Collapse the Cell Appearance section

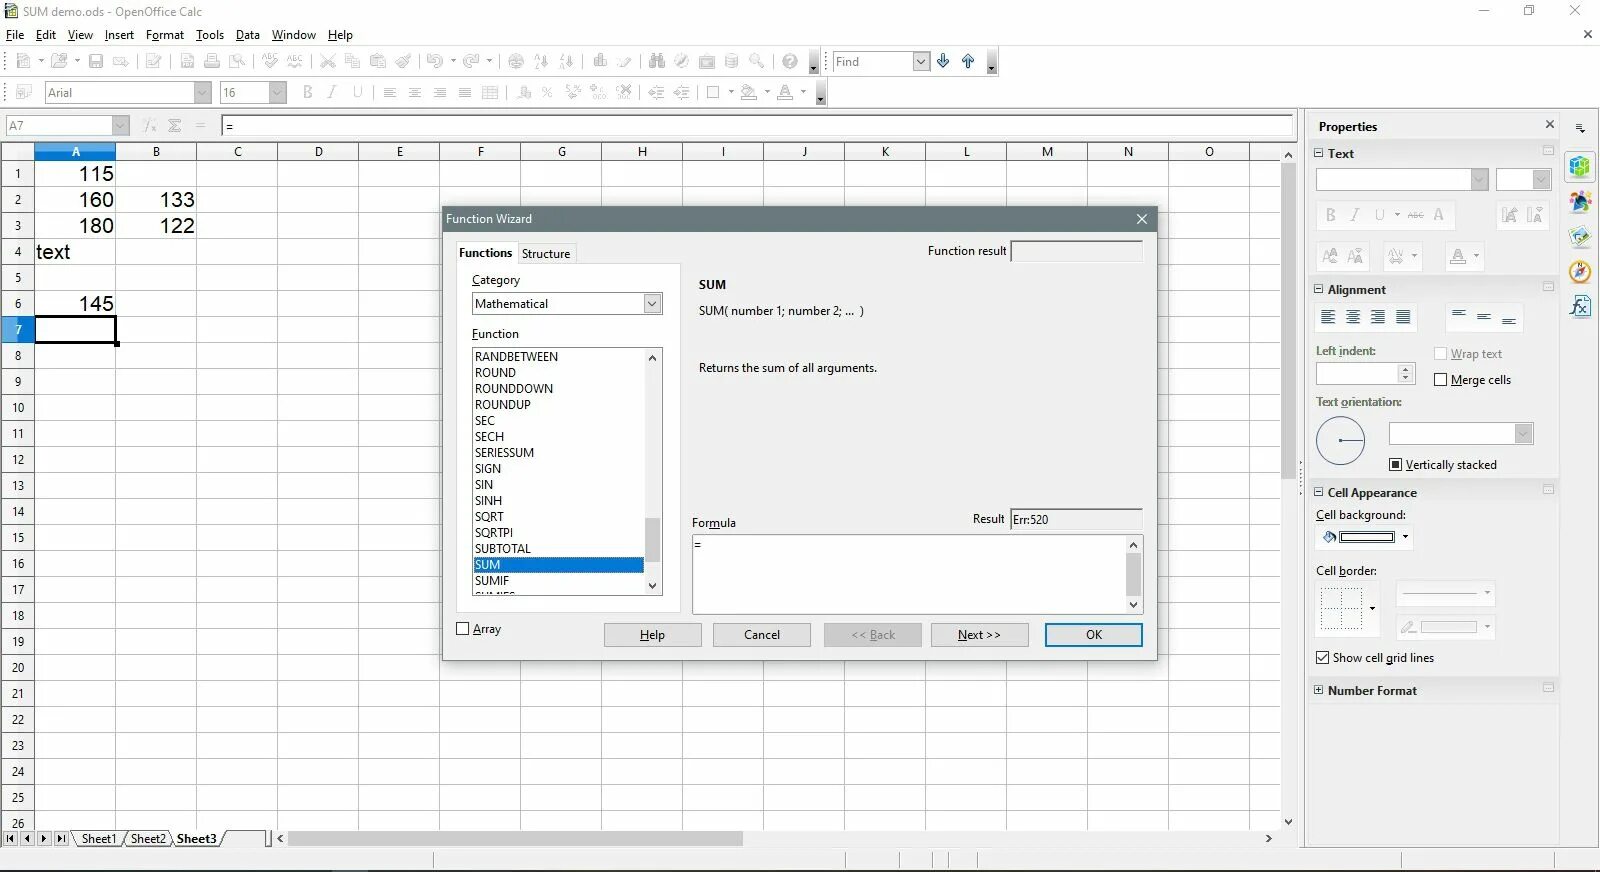point(1318,493)
